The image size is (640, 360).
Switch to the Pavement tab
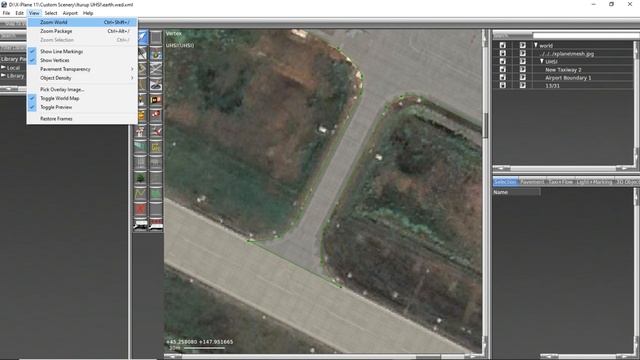point(532,182)
